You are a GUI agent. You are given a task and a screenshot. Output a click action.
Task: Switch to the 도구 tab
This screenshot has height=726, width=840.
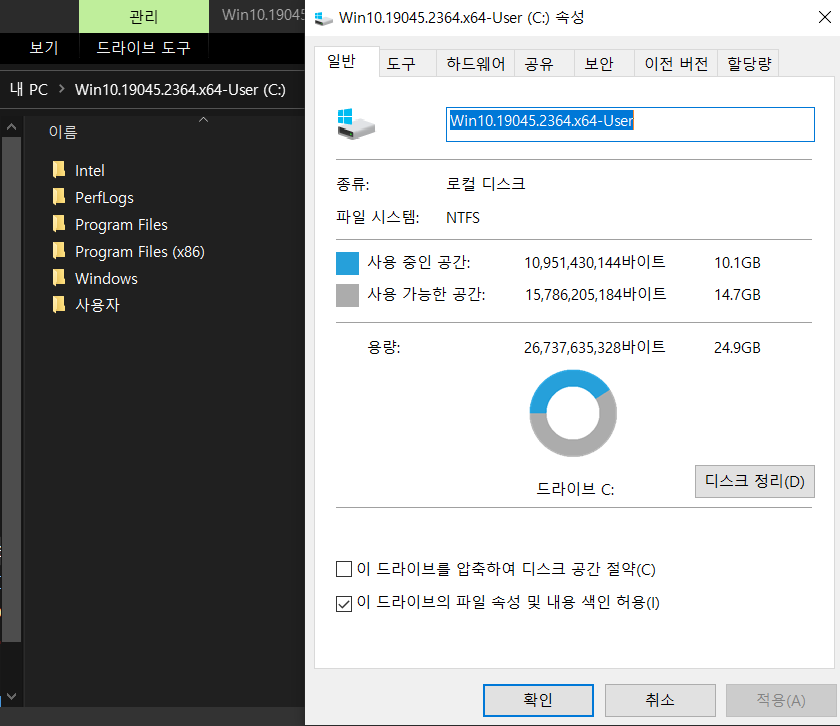pyautogui.click(x=407, y=64)
